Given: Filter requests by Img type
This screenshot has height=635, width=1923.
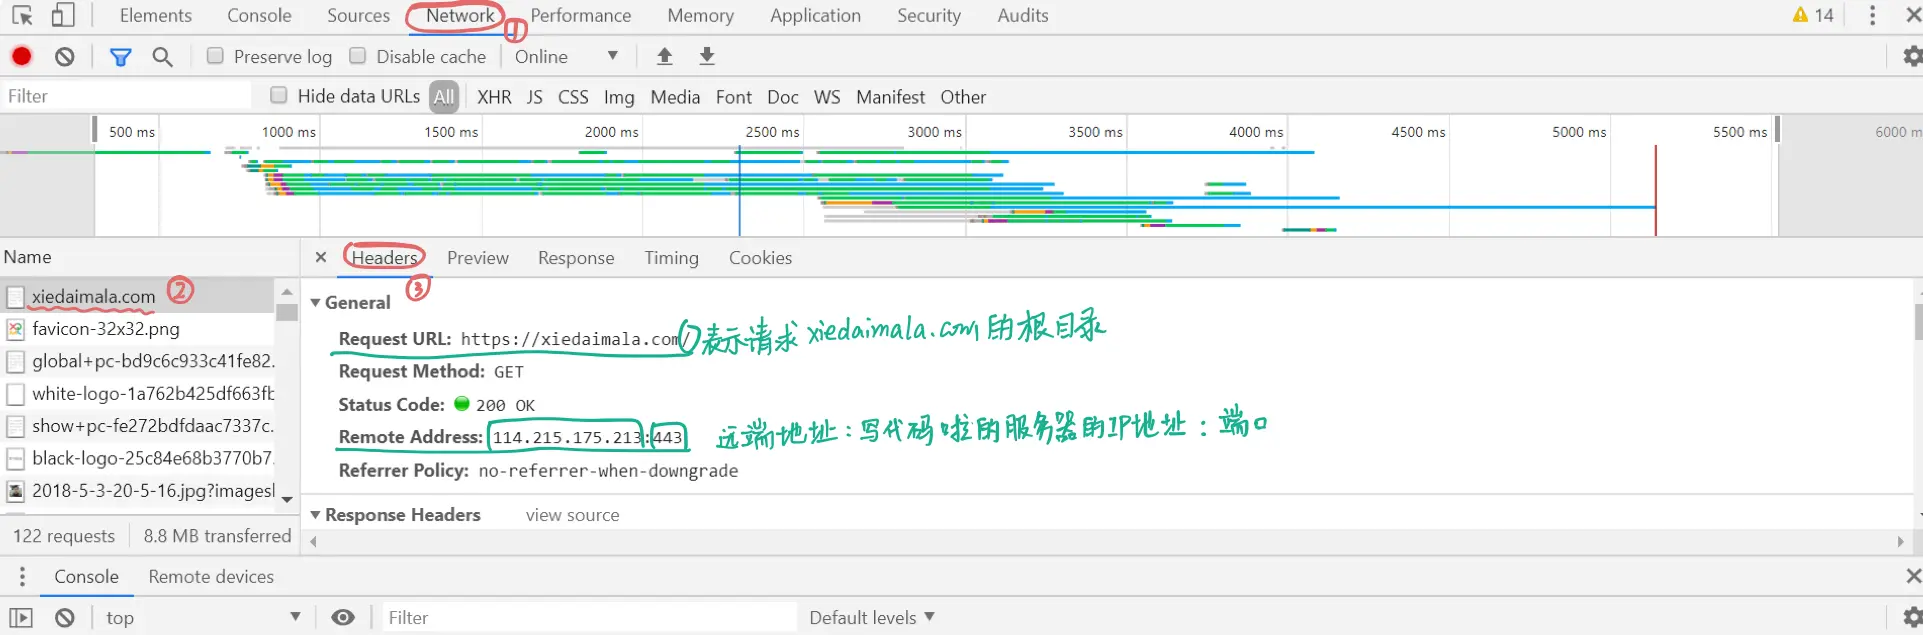Looking at the screenshot, I should click(x=619, y=97).
